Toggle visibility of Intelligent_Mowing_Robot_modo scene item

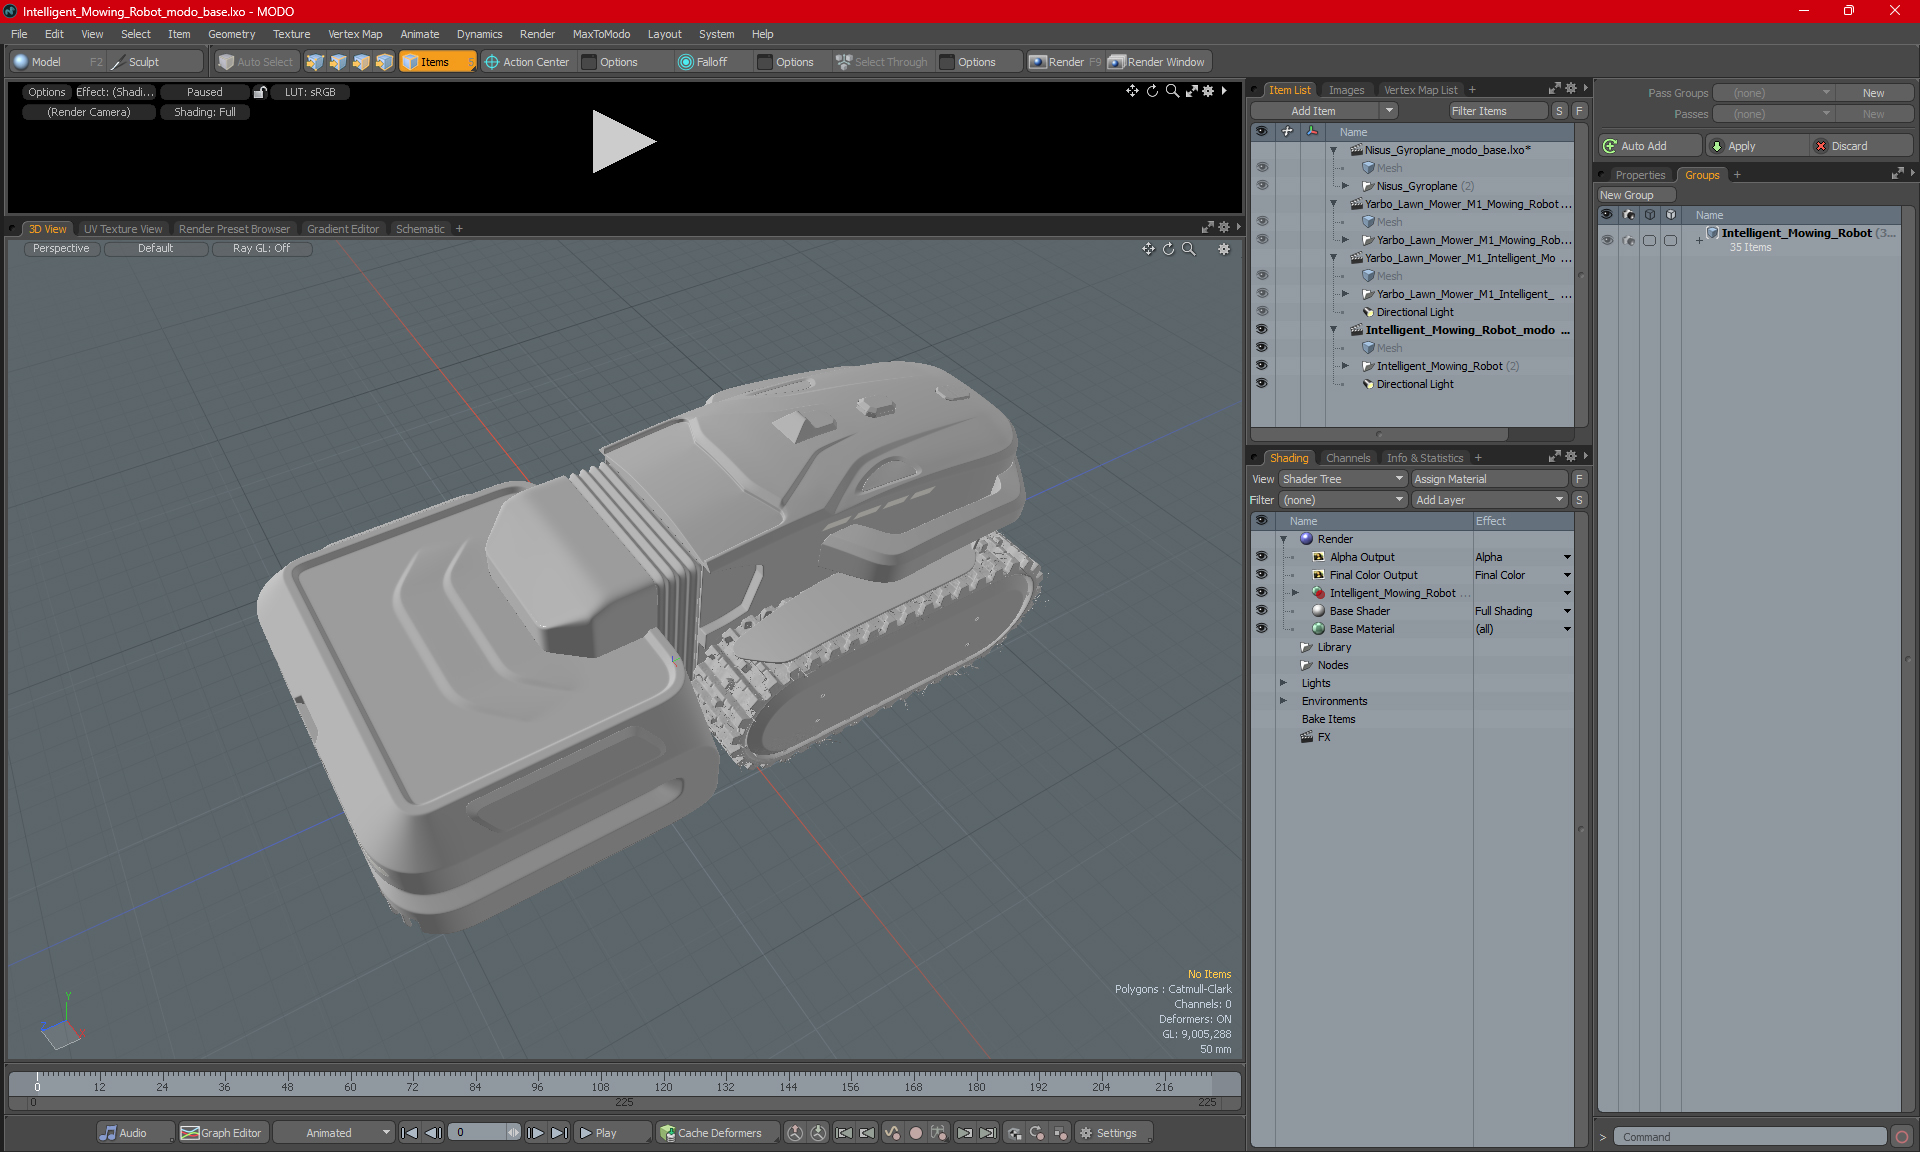point(1262,330)
